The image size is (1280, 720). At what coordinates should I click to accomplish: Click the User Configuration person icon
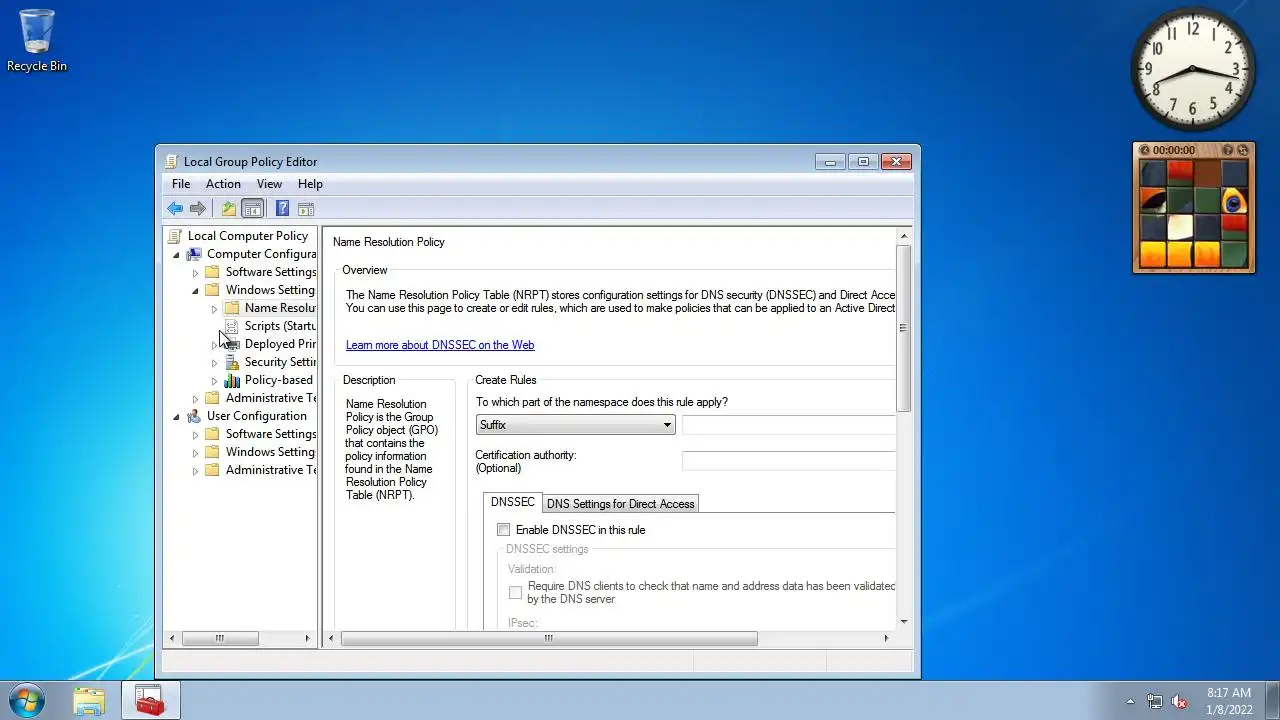click(194, 416)
